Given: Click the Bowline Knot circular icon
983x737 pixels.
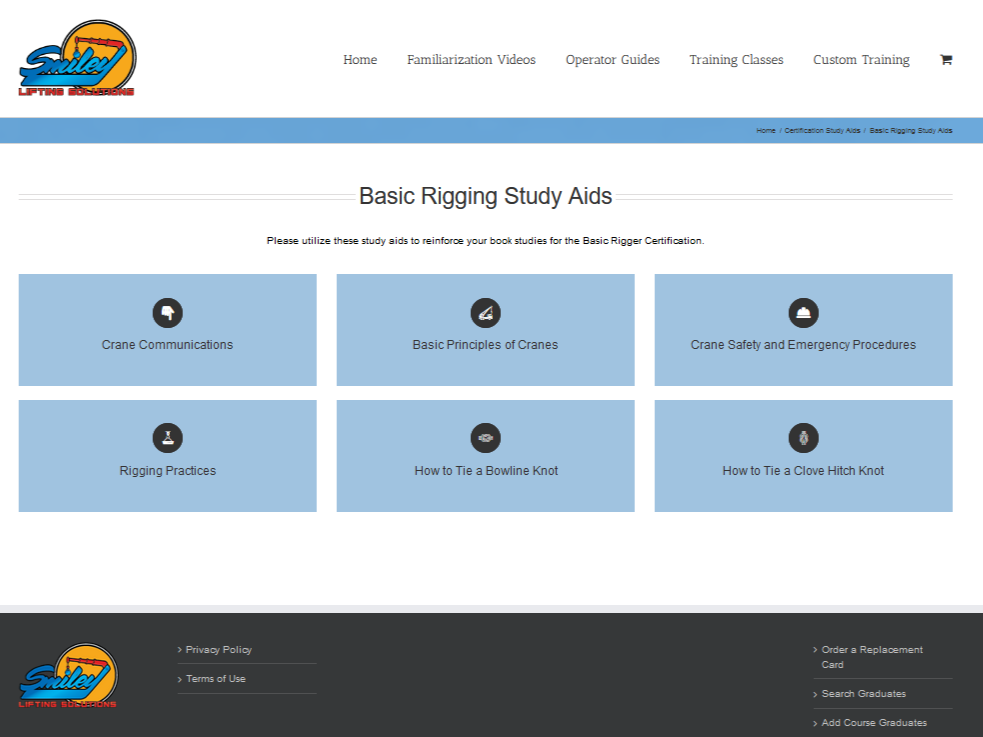Looking at the screenshot, I should [x=485, y=438].
